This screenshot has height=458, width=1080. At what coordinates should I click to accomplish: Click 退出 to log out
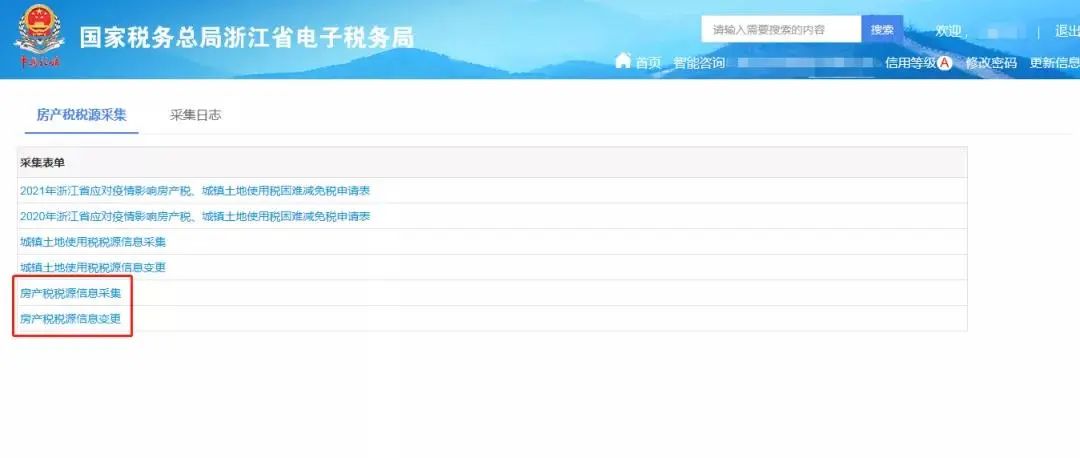(1067, 31)
